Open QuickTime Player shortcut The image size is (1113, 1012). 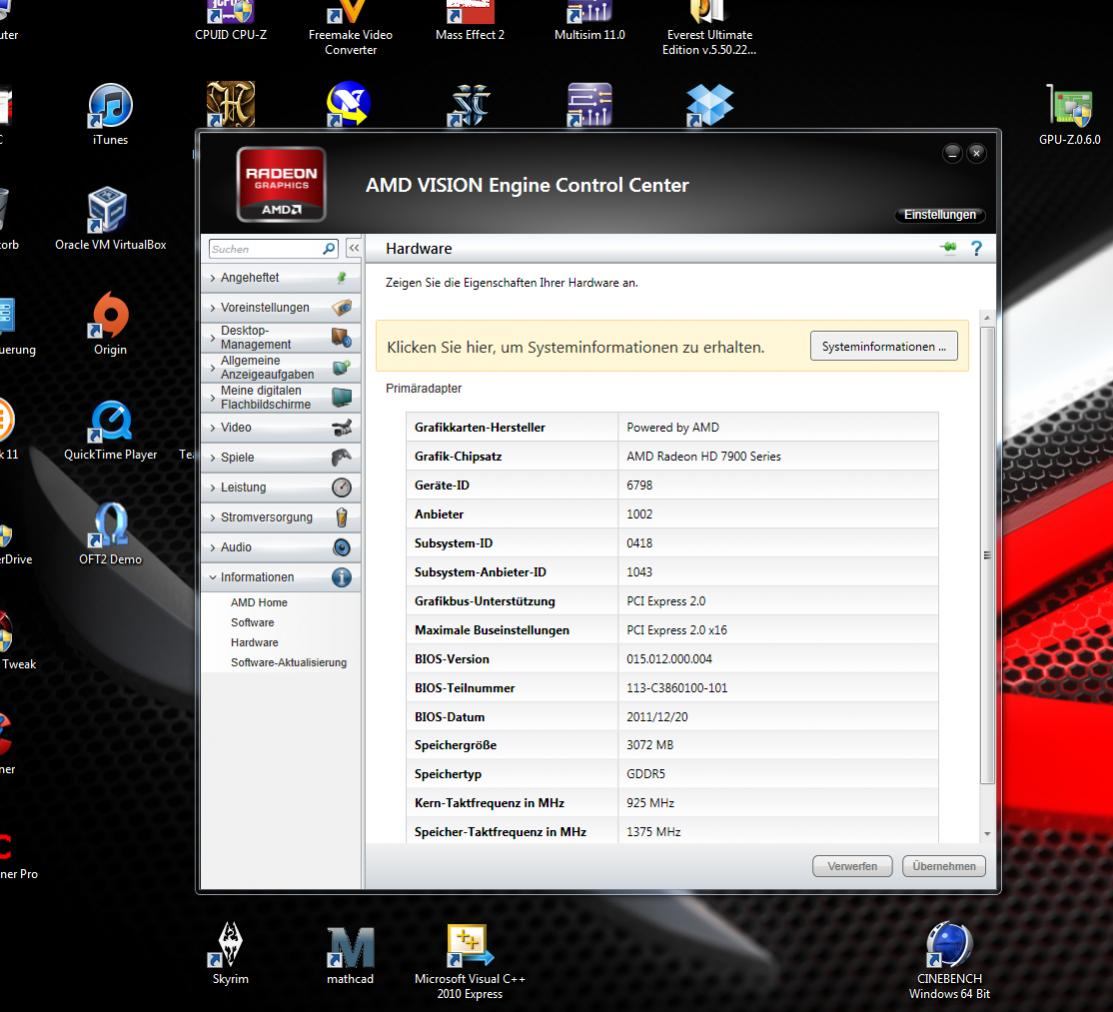[x=110, y=429]
